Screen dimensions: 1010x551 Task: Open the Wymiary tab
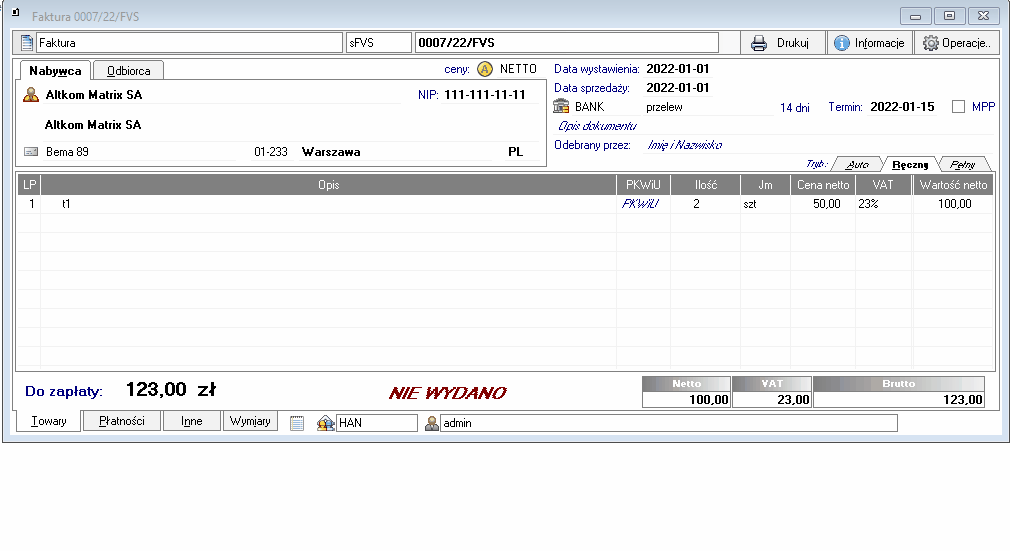(x=250, y=421)
